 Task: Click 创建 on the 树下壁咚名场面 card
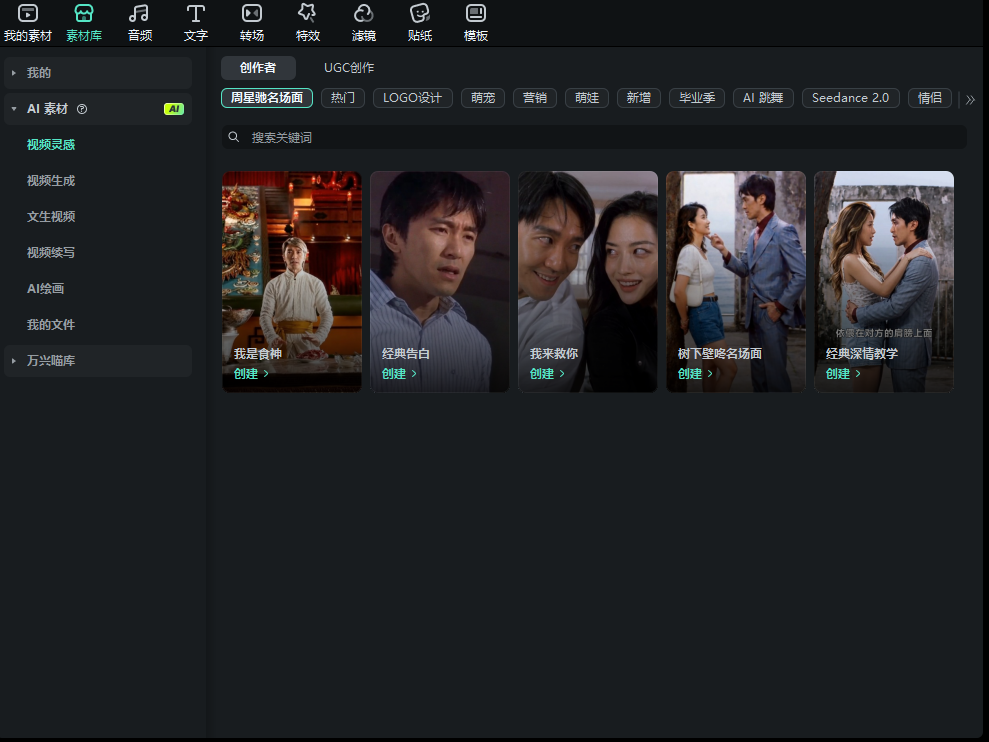[696, 374]
